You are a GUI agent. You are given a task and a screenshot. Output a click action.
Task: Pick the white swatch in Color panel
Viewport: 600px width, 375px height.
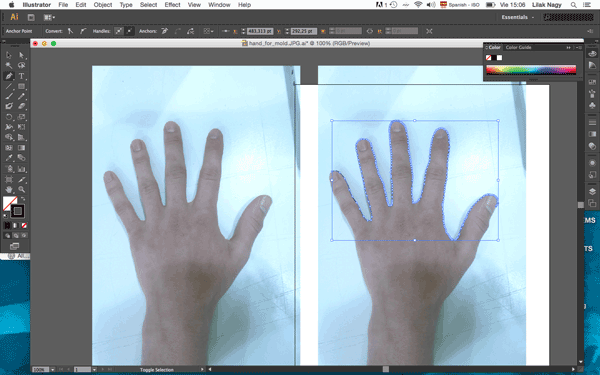click(499, 58)
